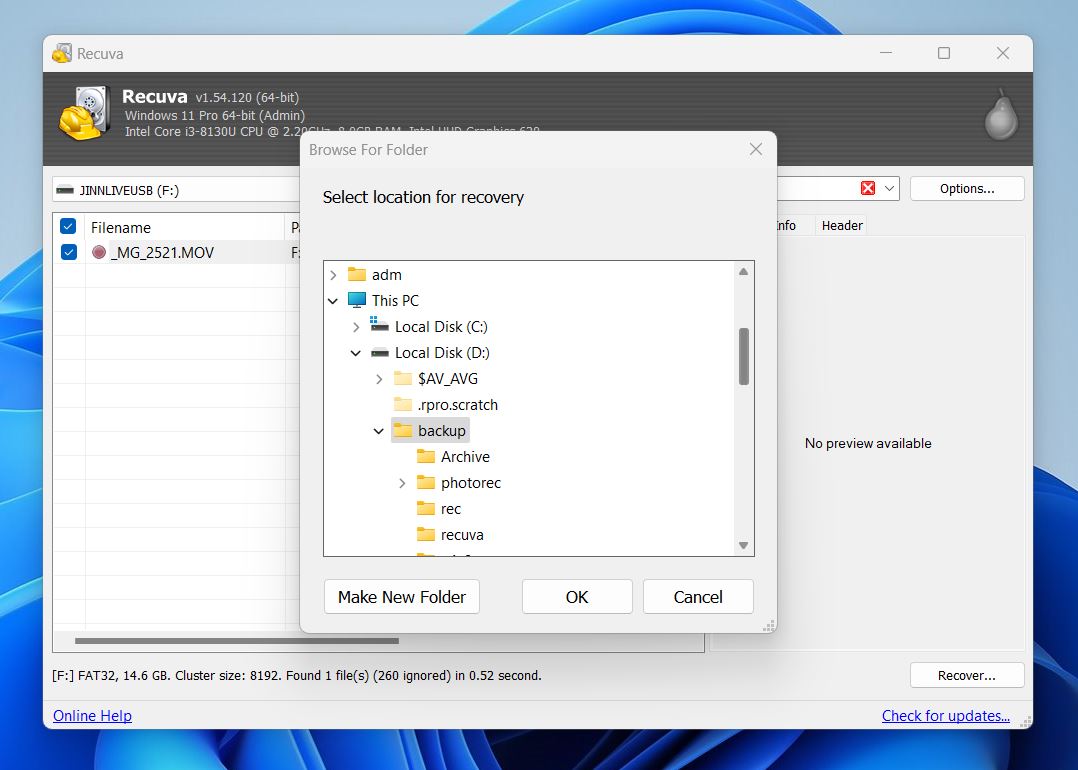Switch to the Header tab
1078x770 pixels.
(x=842, y=226)
